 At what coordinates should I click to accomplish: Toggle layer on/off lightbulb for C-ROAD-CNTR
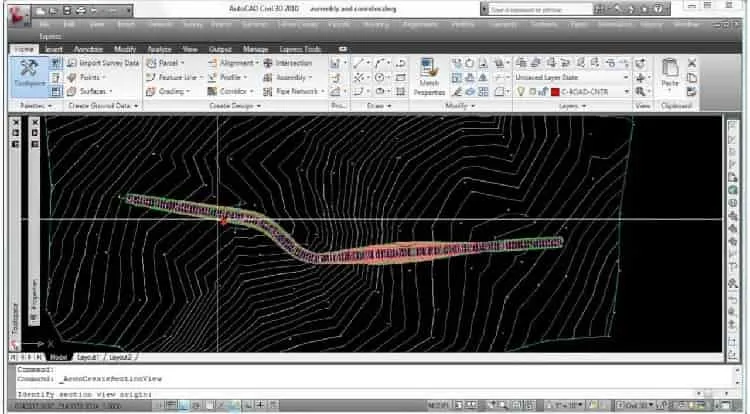pyautogui.click(x=521, y=91)
